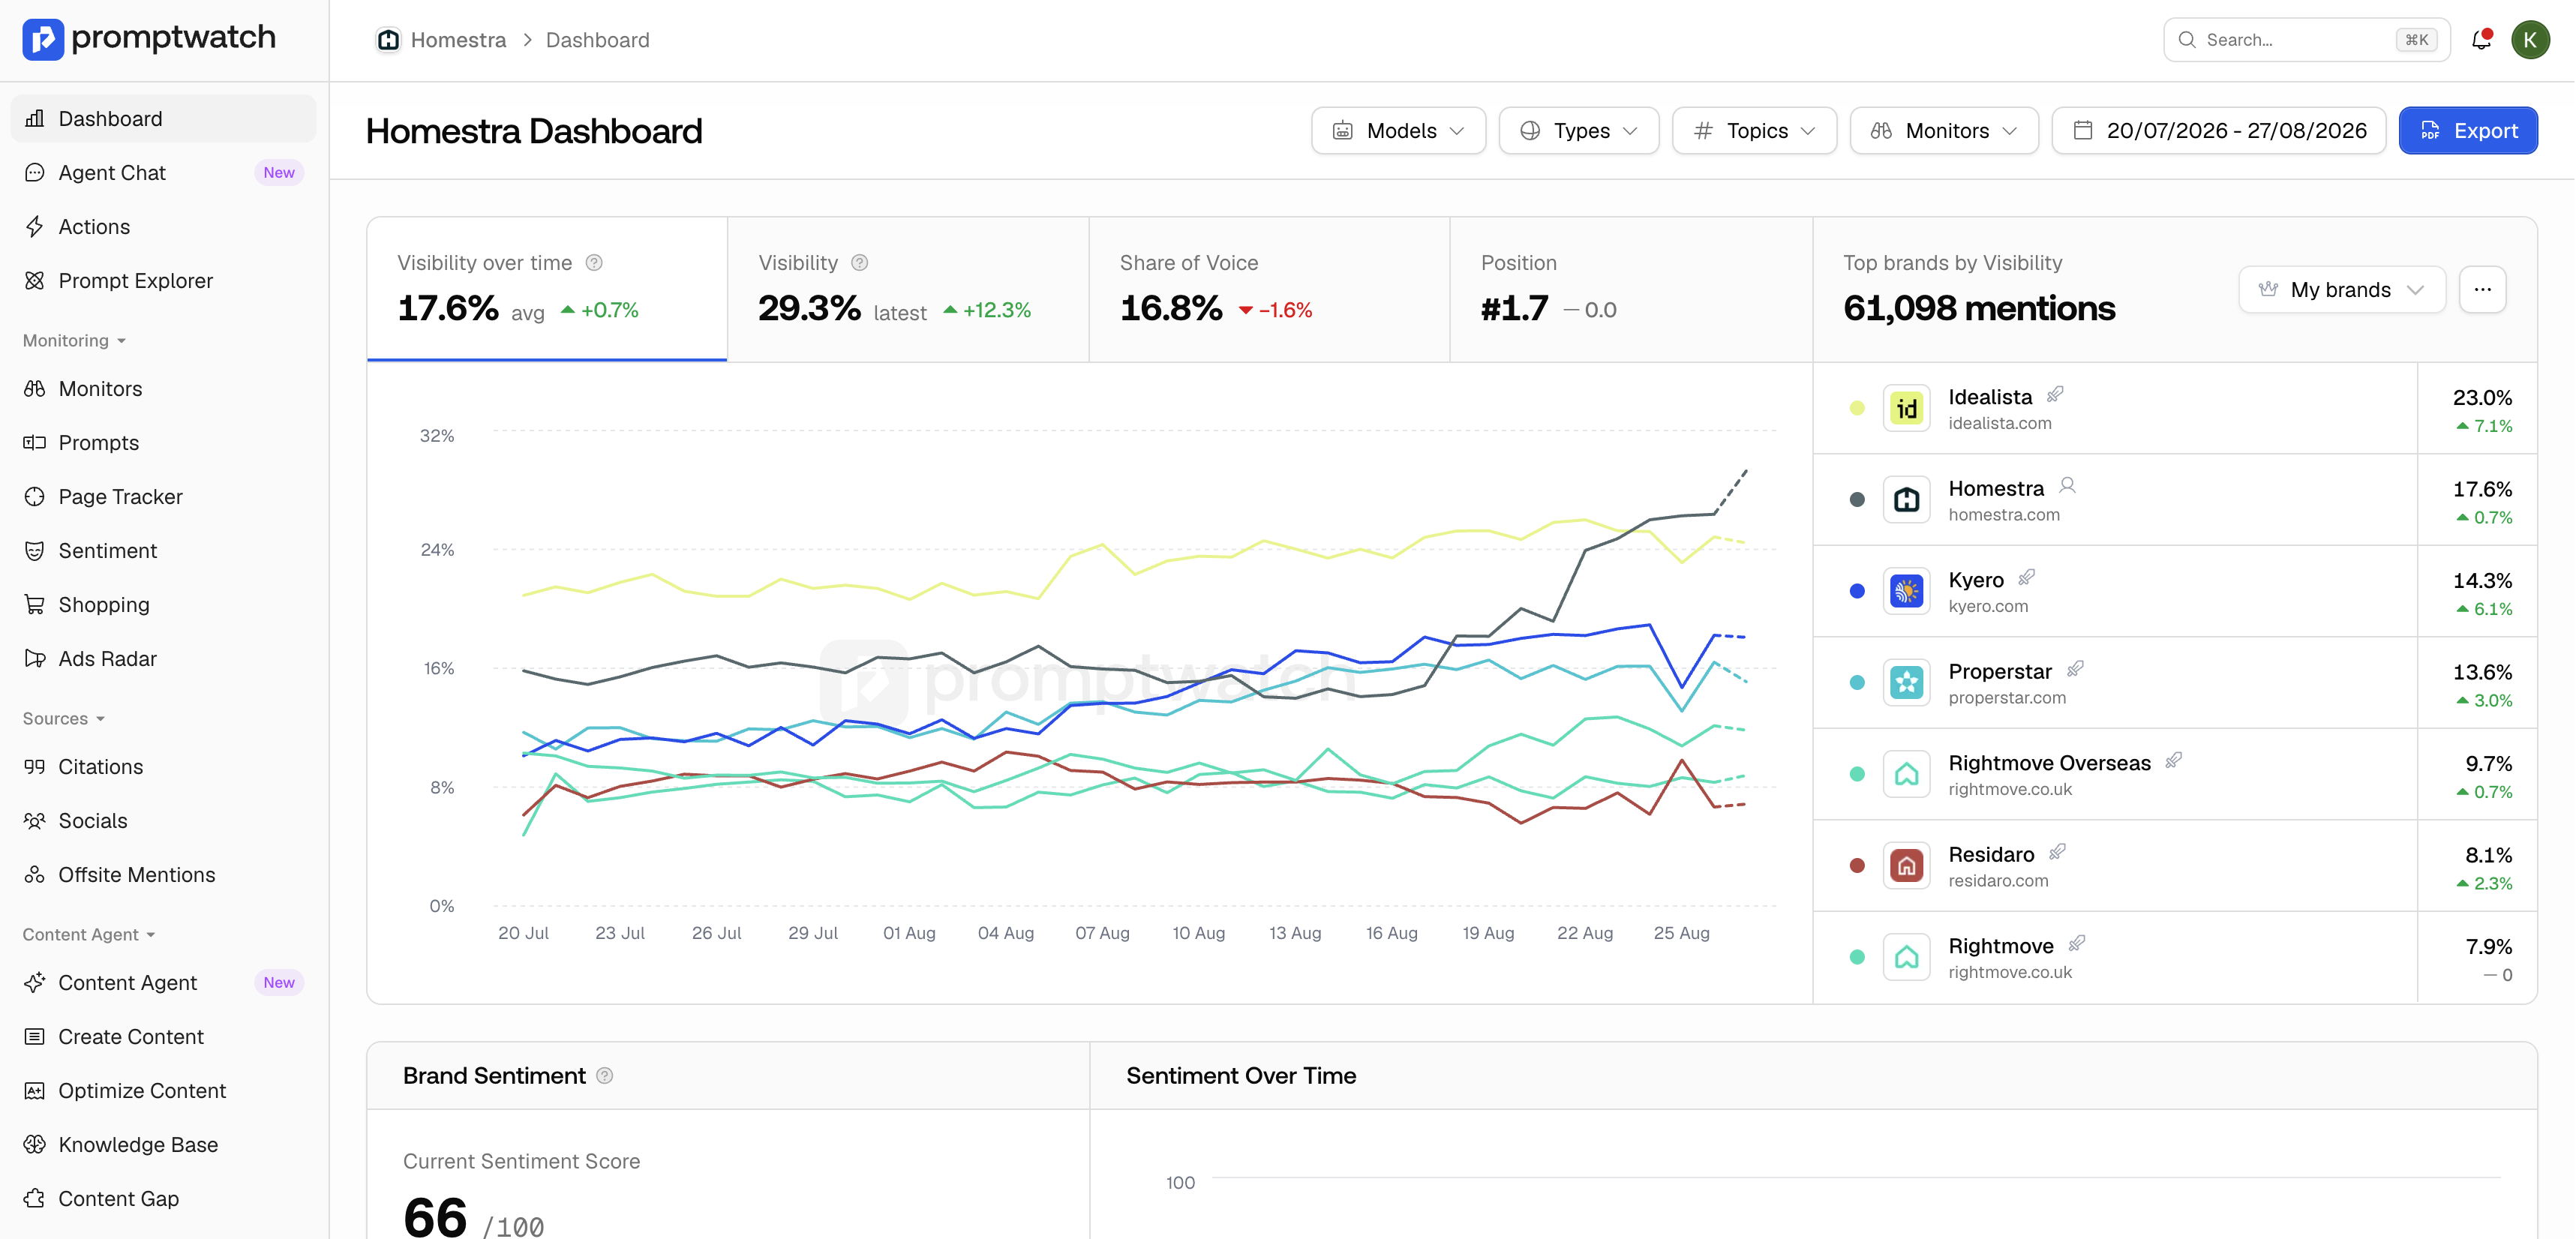Select the Visibility over time tab

coord(547,290)
